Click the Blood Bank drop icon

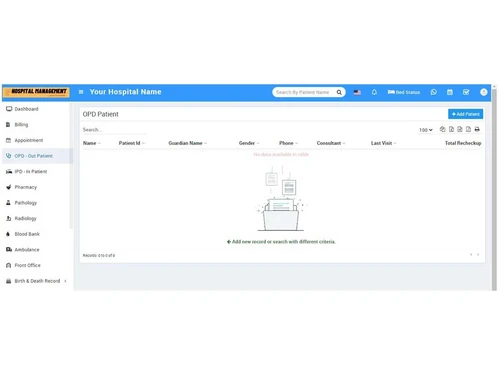(8, 234)
